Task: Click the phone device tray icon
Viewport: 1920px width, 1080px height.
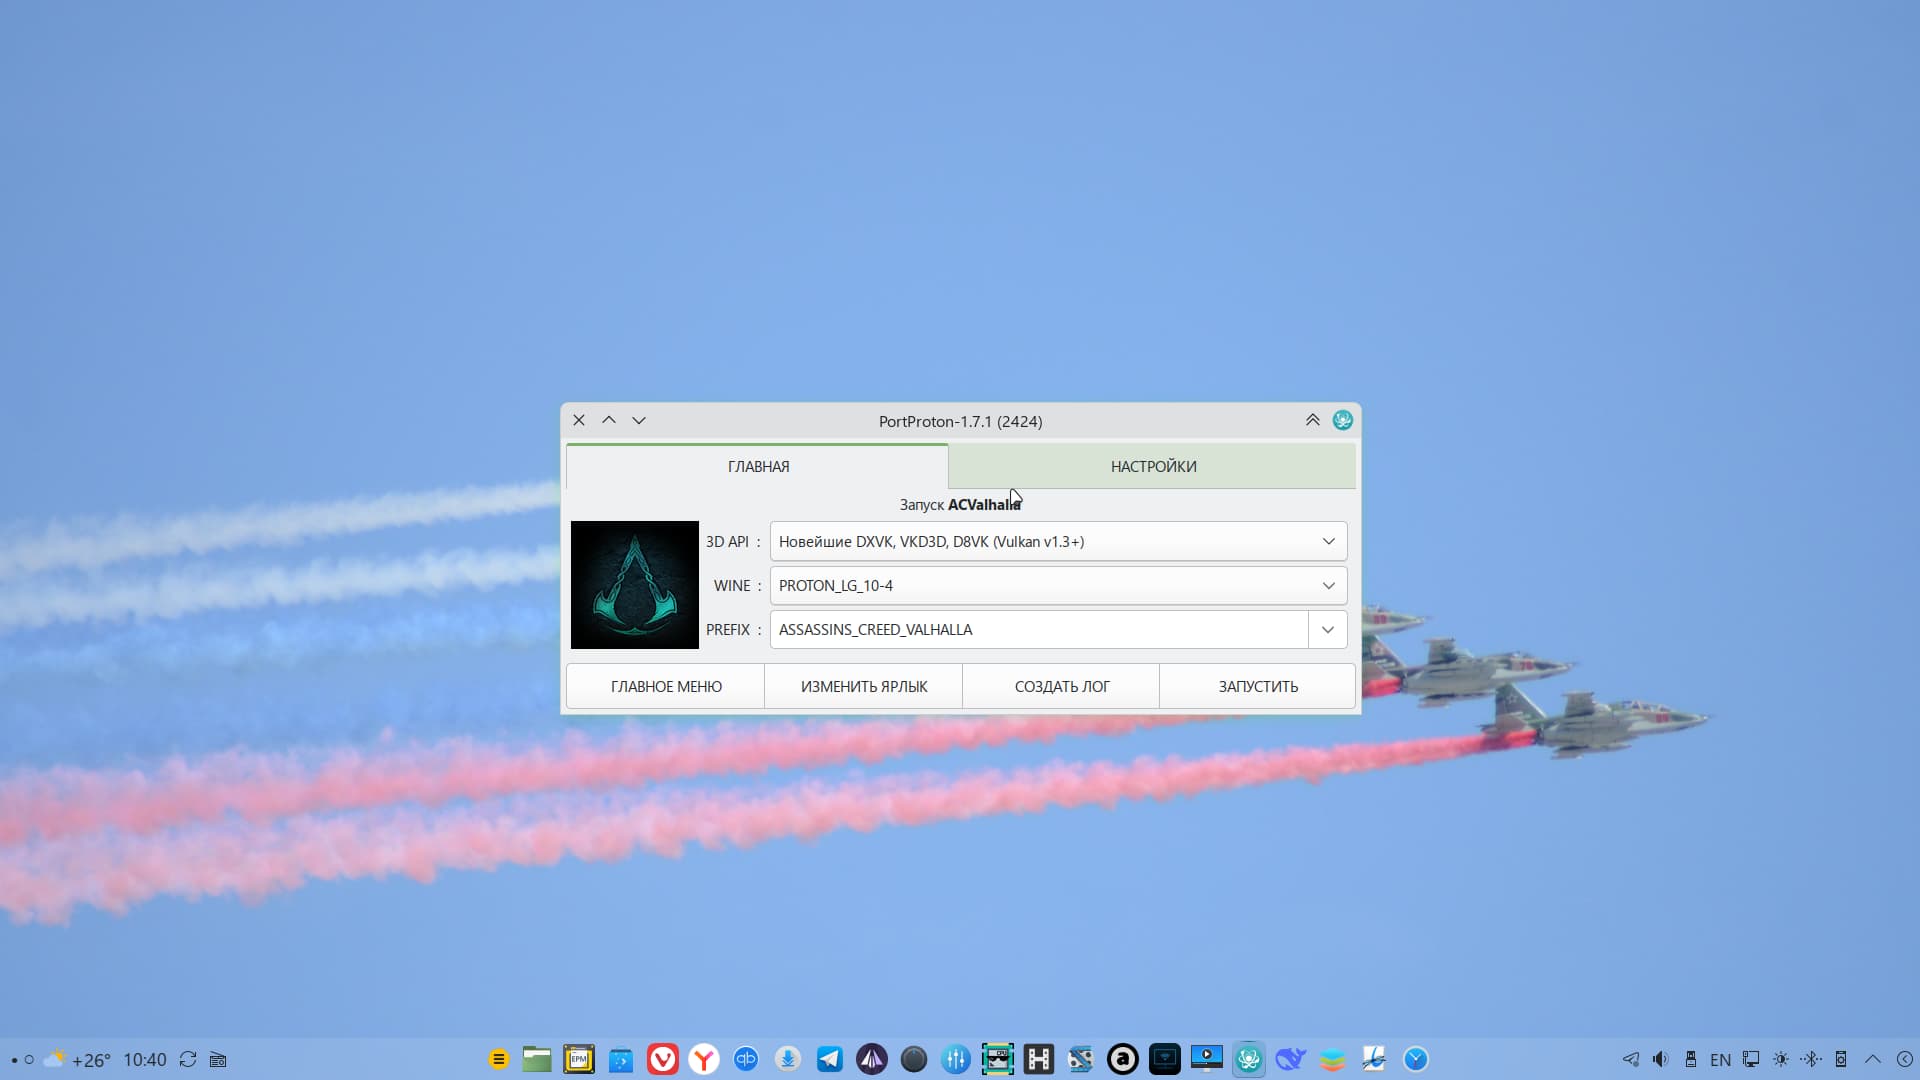Action: pyautogui.click(x=1841, y=1059)
